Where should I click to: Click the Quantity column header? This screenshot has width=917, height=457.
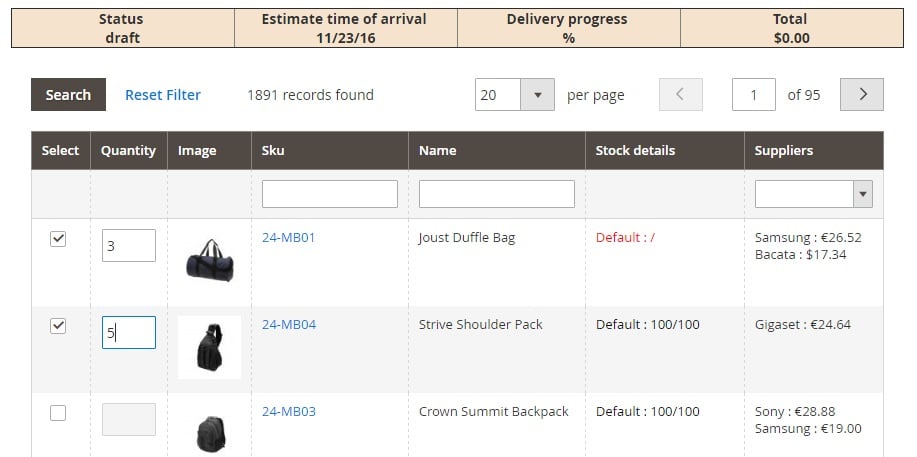(x=128, y=150)
